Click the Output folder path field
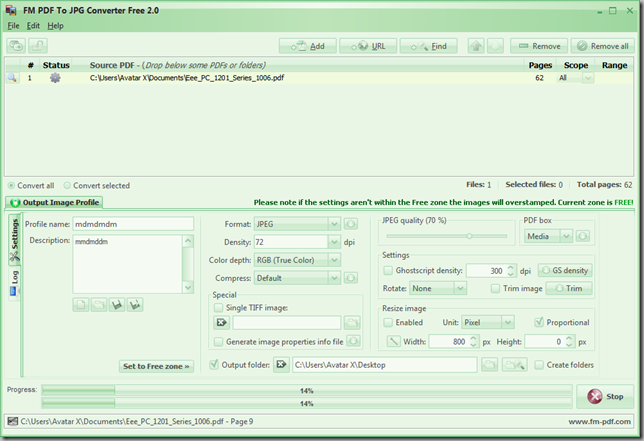 [x=385, y=365]
